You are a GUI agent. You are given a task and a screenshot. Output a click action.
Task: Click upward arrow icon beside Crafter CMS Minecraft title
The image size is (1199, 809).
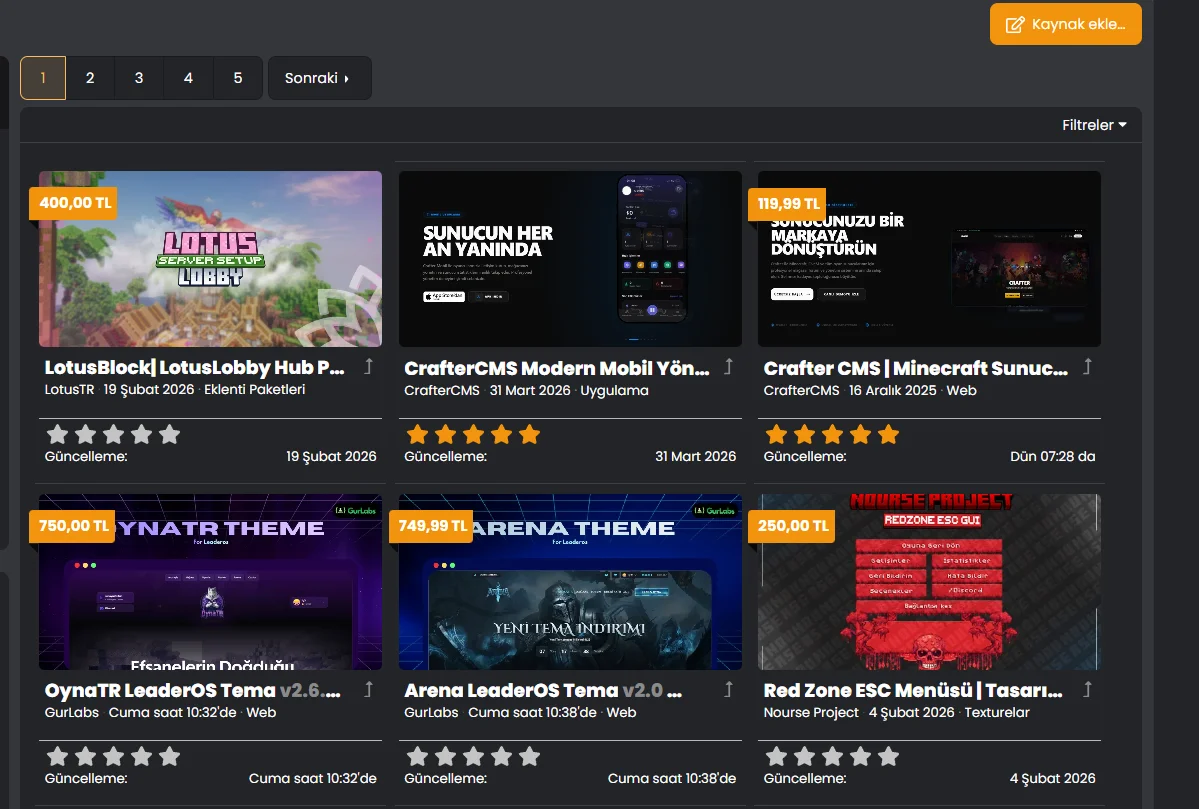(1087, 366)
